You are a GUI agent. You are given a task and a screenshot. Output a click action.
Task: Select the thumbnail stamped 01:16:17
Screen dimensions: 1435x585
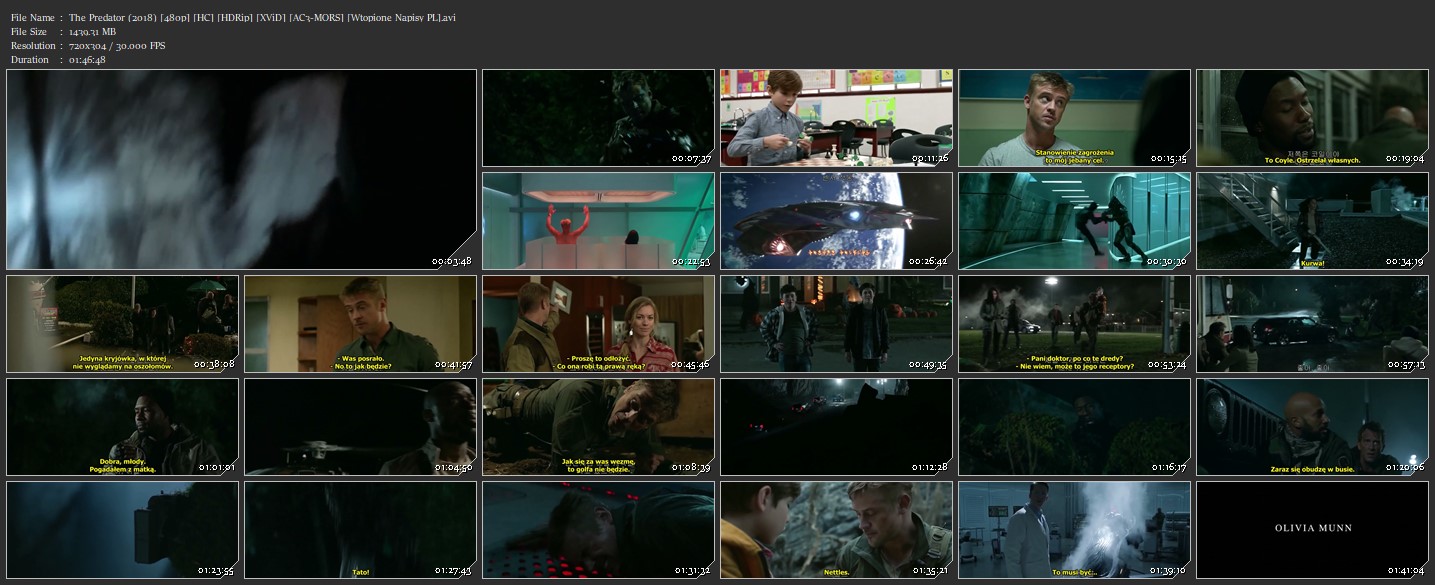(x=1074, y=427)
